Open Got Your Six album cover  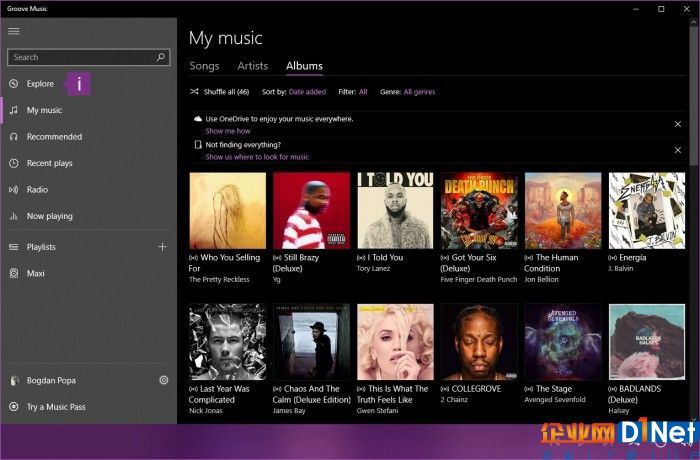[x=479, y=210]
